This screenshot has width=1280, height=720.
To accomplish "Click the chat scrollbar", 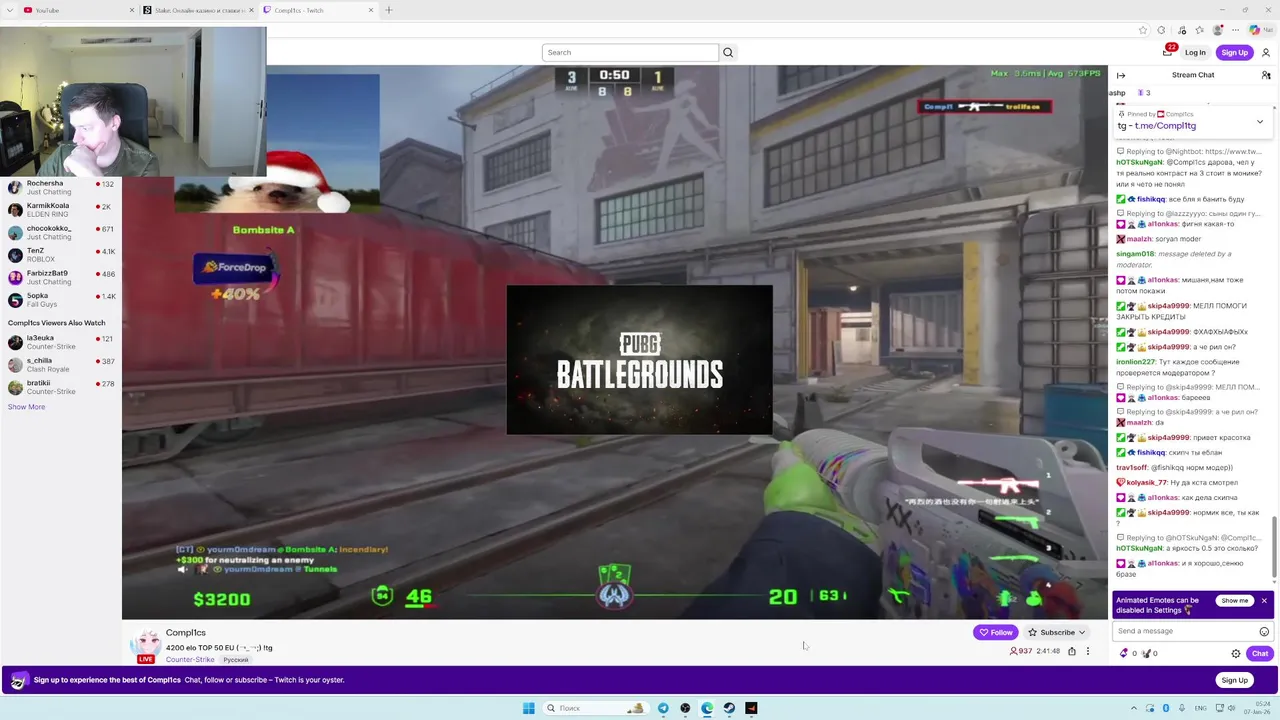I will pos(1274,546).
